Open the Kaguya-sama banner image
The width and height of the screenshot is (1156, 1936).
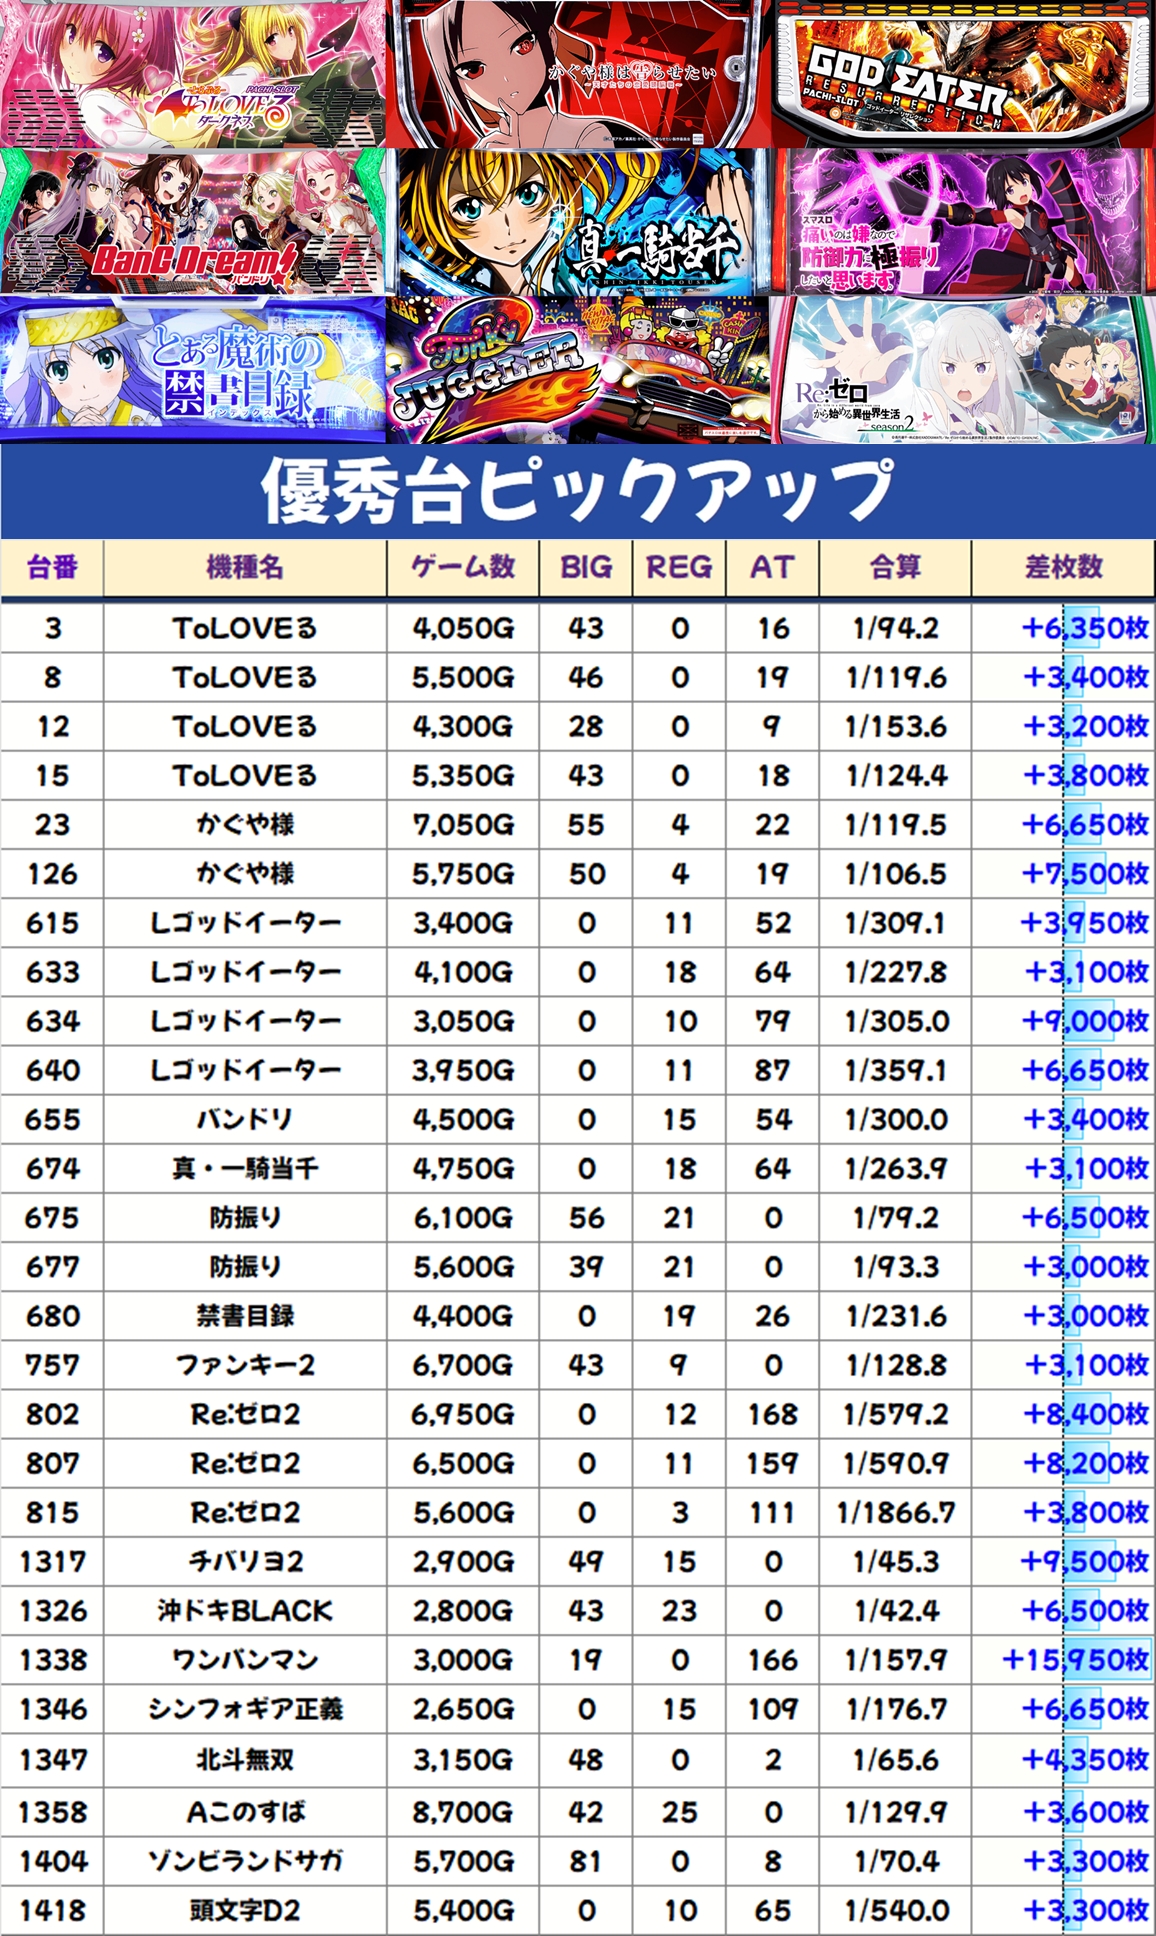click(x=578, y=74)
